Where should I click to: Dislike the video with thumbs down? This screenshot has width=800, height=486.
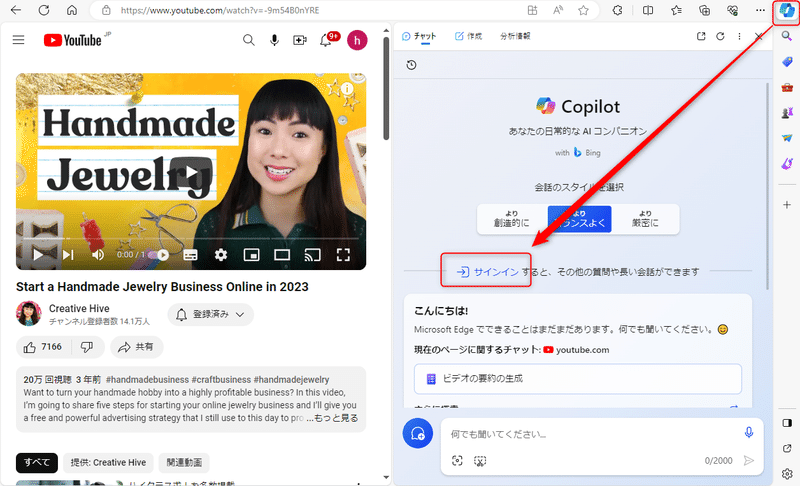click(x=87, y=347)
